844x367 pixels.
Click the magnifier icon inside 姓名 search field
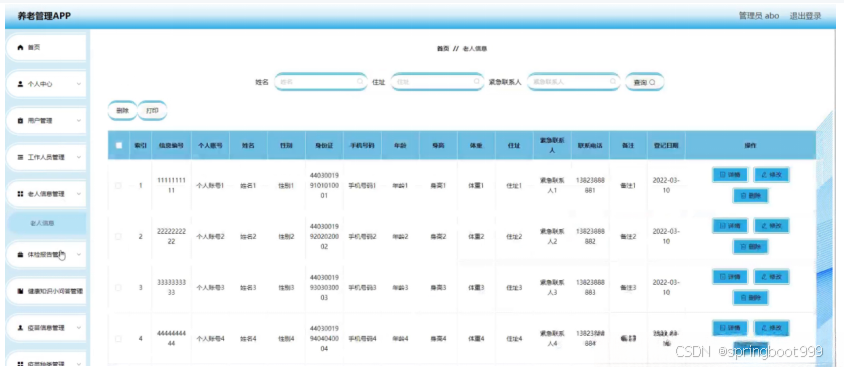[360, 82]
